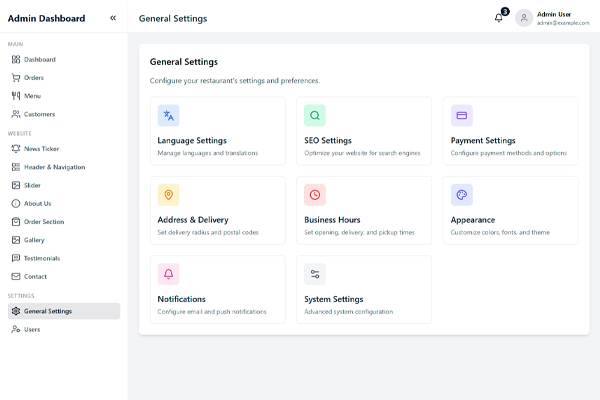Image resolution: width=600 pixels, height=400 pixels.
Task: Click 'Manage languages and translations' text
Action: [208, 153]
